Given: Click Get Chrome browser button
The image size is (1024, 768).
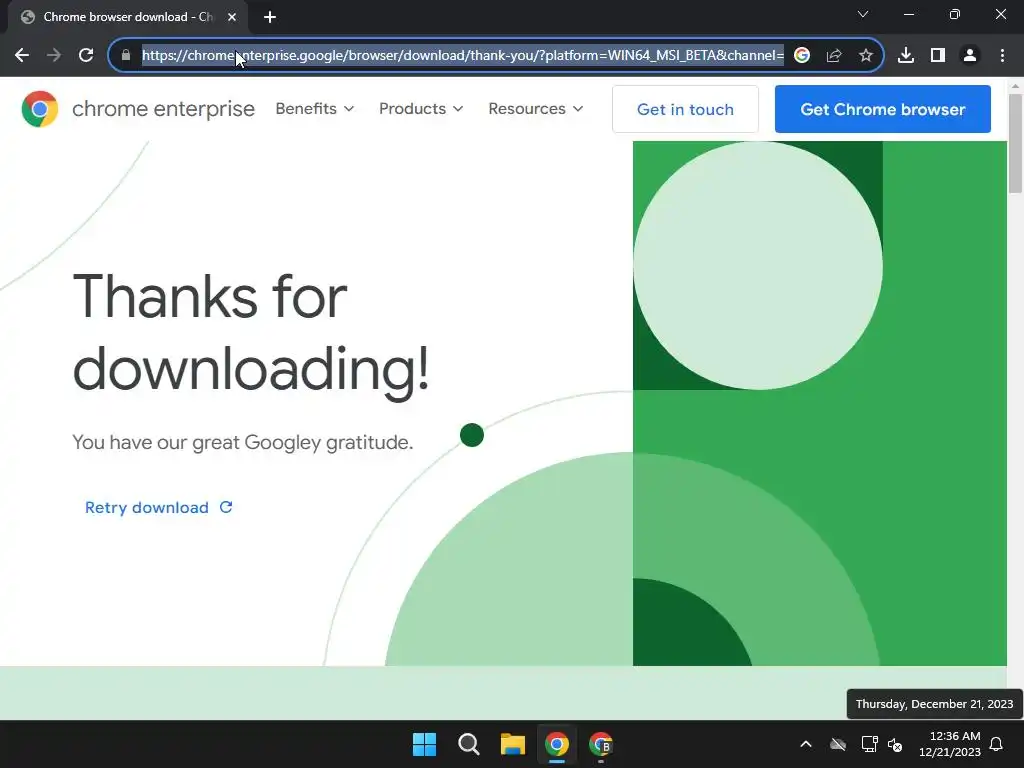Looking at the screenshot, I should tap(882, 109).
